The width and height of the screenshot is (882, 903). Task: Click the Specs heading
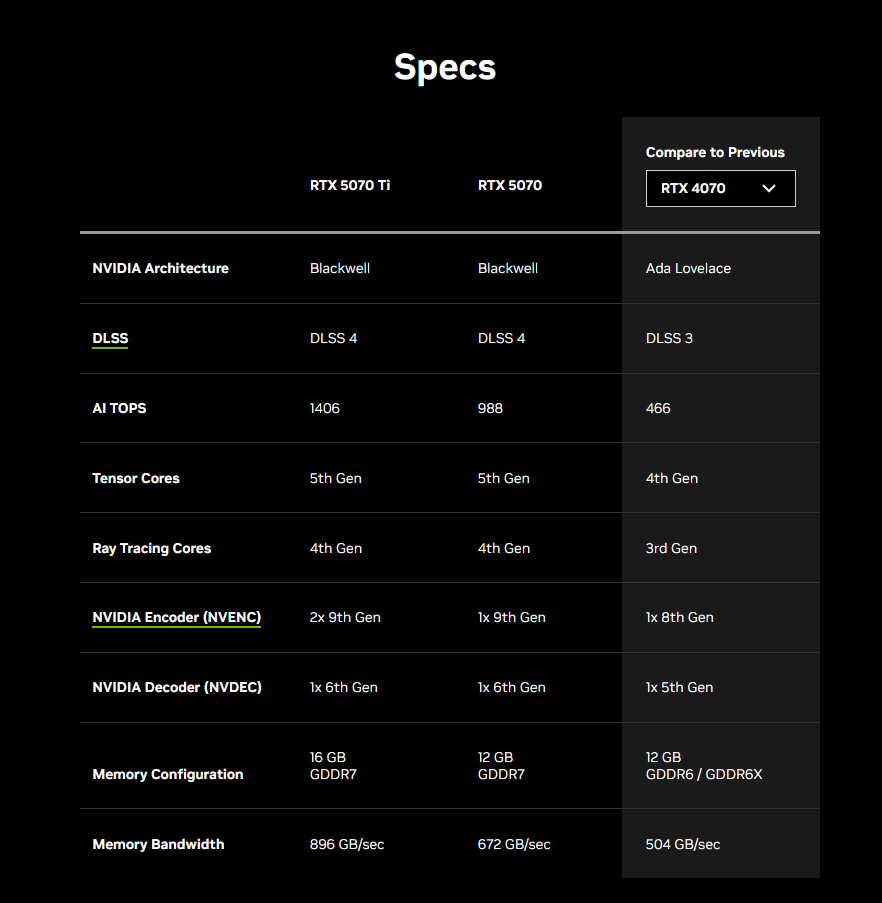click(444, 67)
